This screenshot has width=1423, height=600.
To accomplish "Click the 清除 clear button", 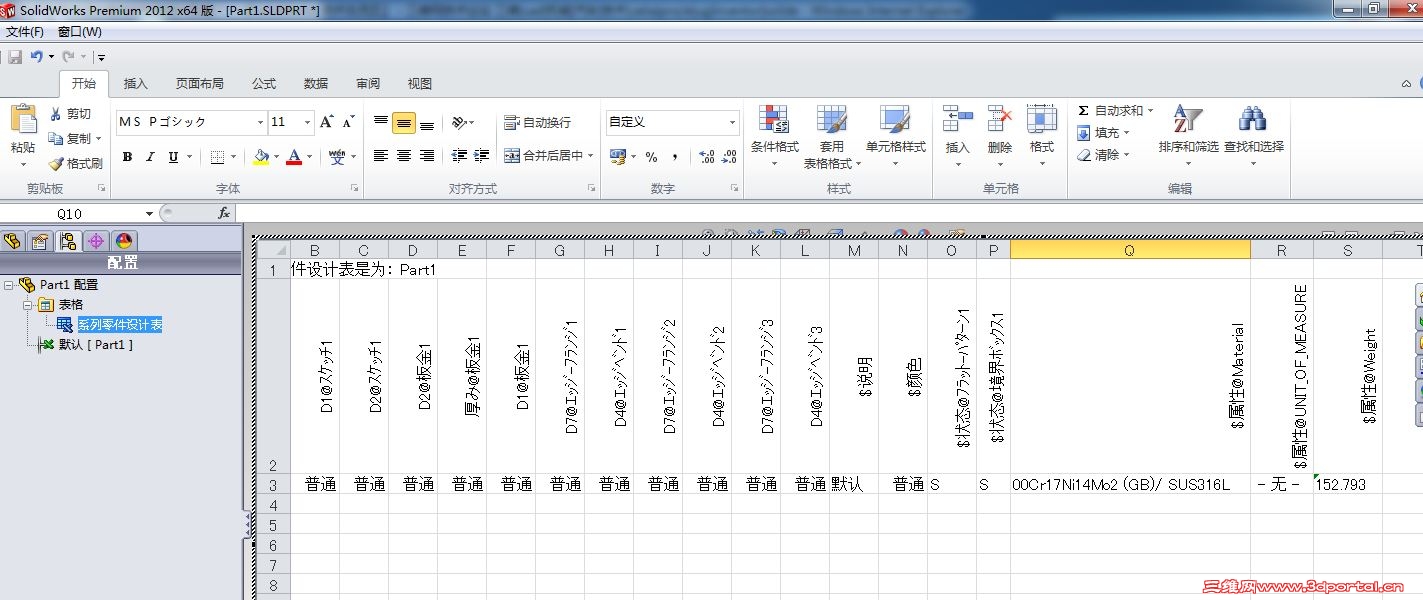I will coord(1104,155).
